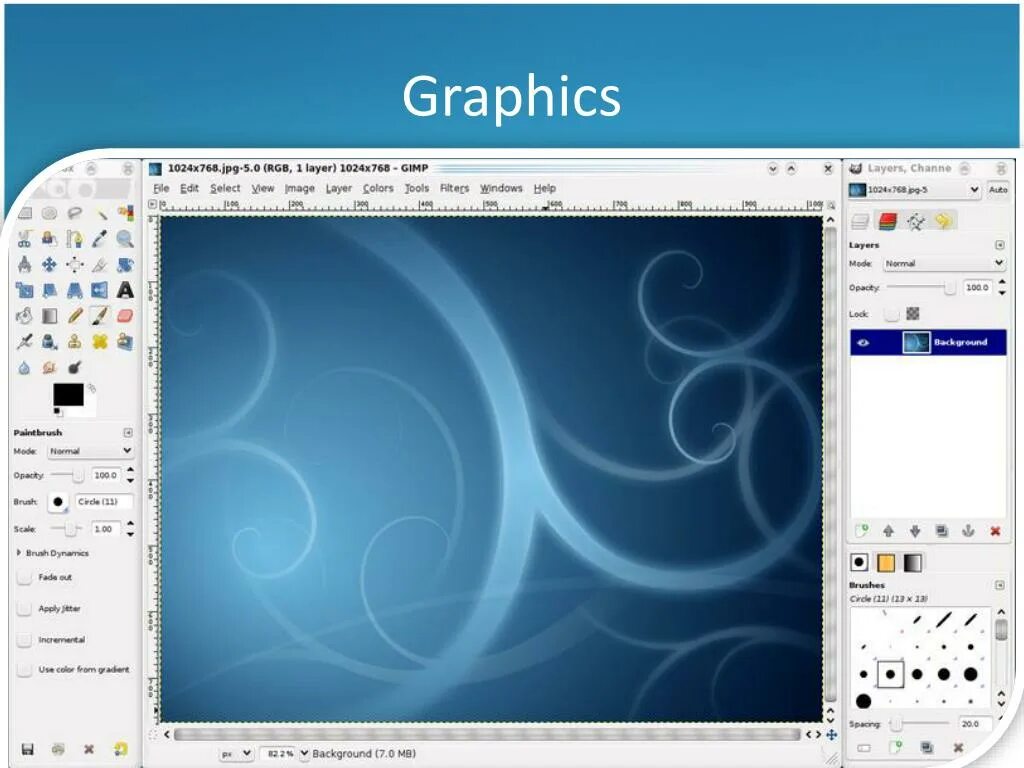Screen dimensions: 1024x768
Task: Select the Color Picker tool
Action: (100, 238)
